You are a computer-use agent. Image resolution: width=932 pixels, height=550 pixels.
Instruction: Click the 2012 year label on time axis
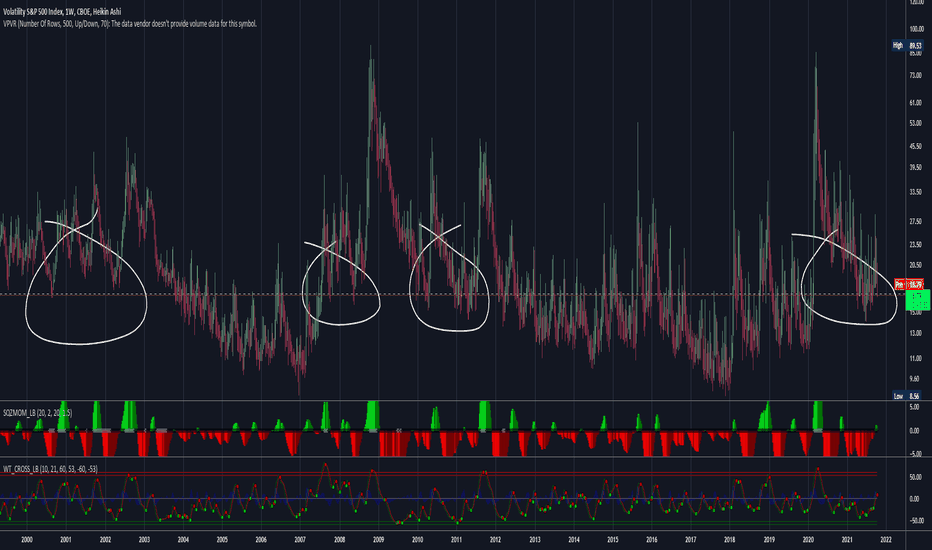pos(495,540)
